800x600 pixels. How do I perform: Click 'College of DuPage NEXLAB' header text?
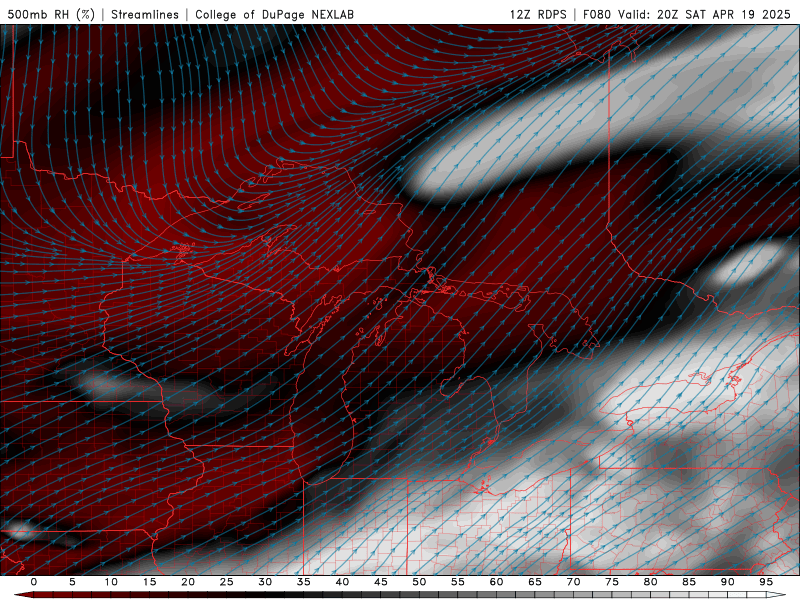point(274,14)
